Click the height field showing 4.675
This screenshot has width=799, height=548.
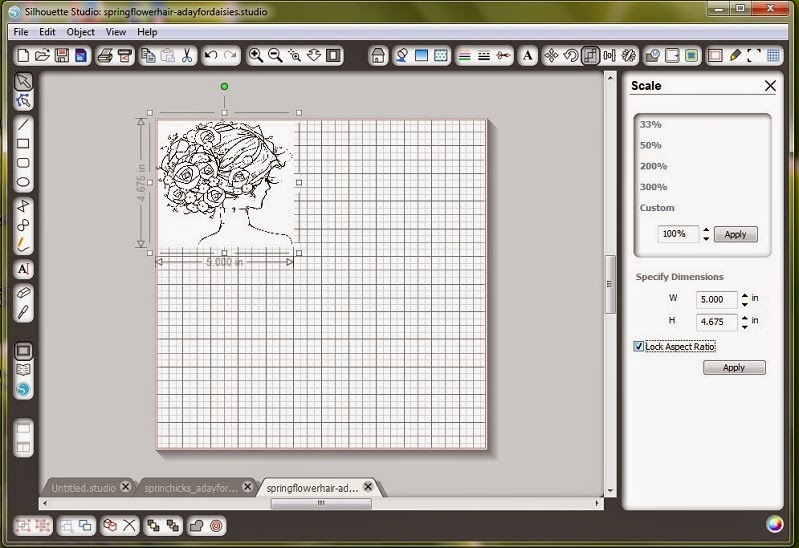[x=716, y=322]
